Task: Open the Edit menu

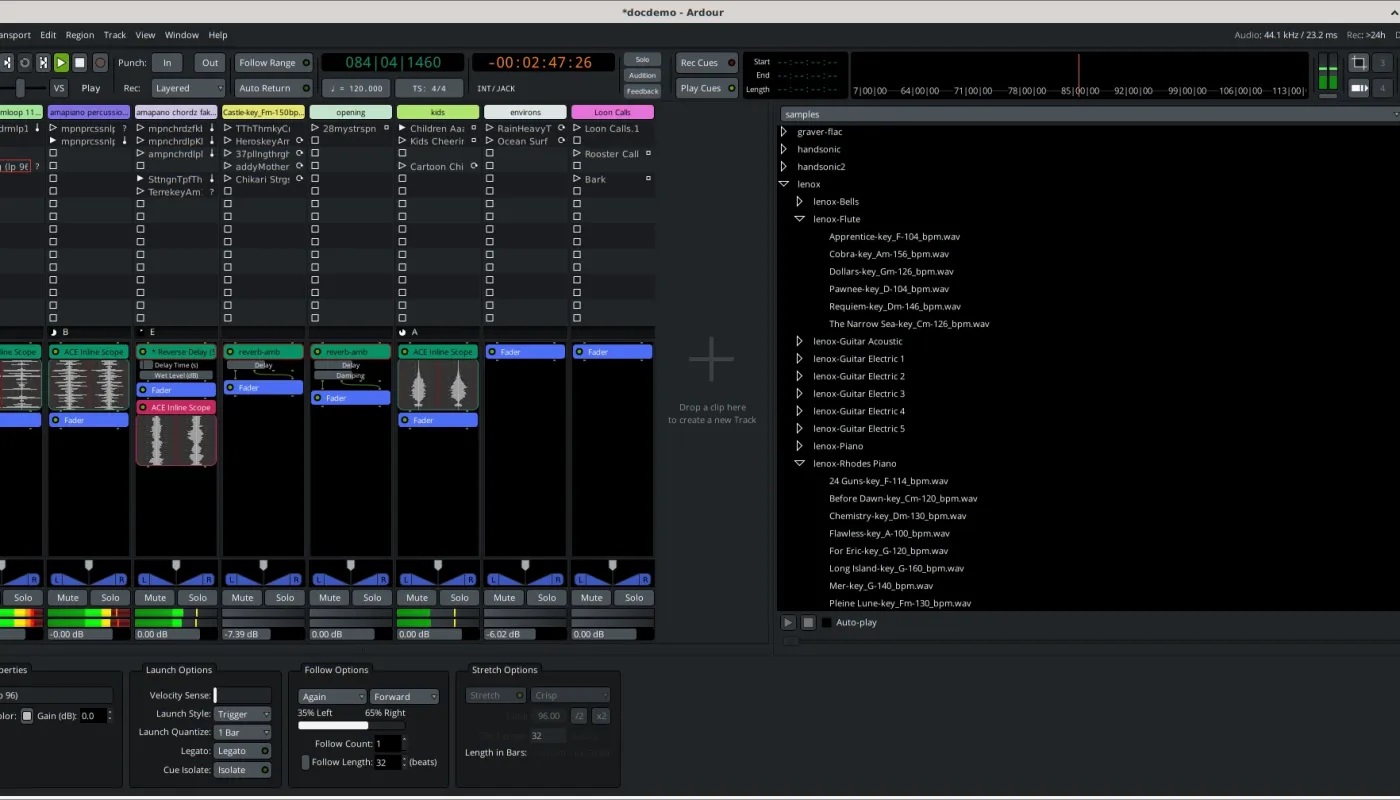Action: [x=48, y=35]
